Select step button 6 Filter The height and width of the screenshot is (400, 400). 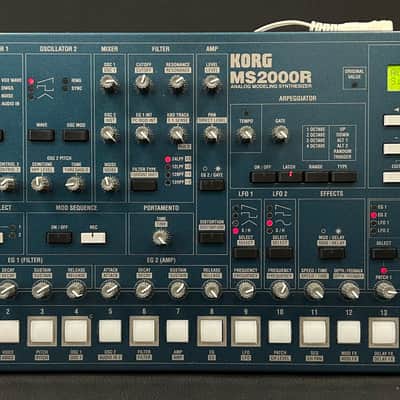(x=144, y=331)
